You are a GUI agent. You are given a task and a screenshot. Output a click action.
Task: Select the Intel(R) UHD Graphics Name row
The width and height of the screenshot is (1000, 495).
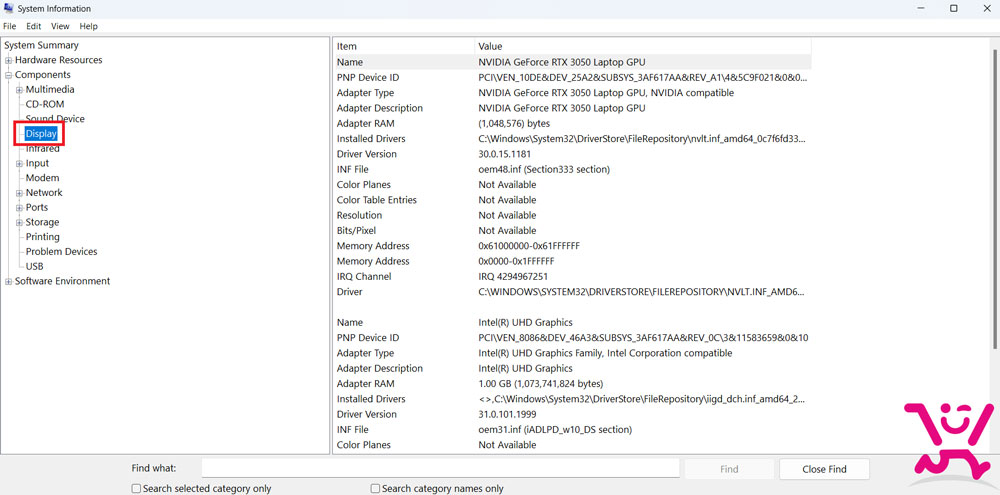pos(573,322)
